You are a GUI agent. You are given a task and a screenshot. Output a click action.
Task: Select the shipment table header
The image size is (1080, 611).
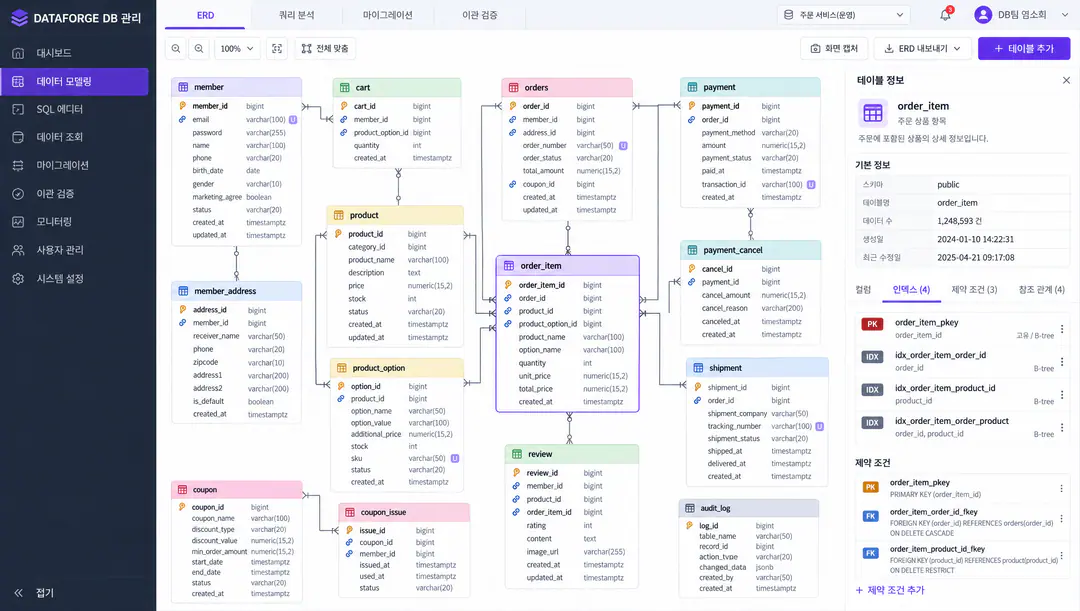[758, 368]
